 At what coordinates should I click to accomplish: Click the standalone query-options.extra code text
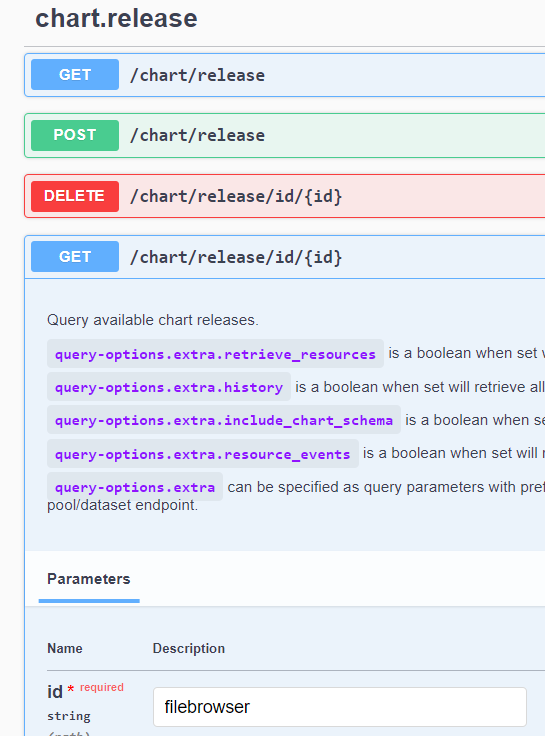(135, 487)
